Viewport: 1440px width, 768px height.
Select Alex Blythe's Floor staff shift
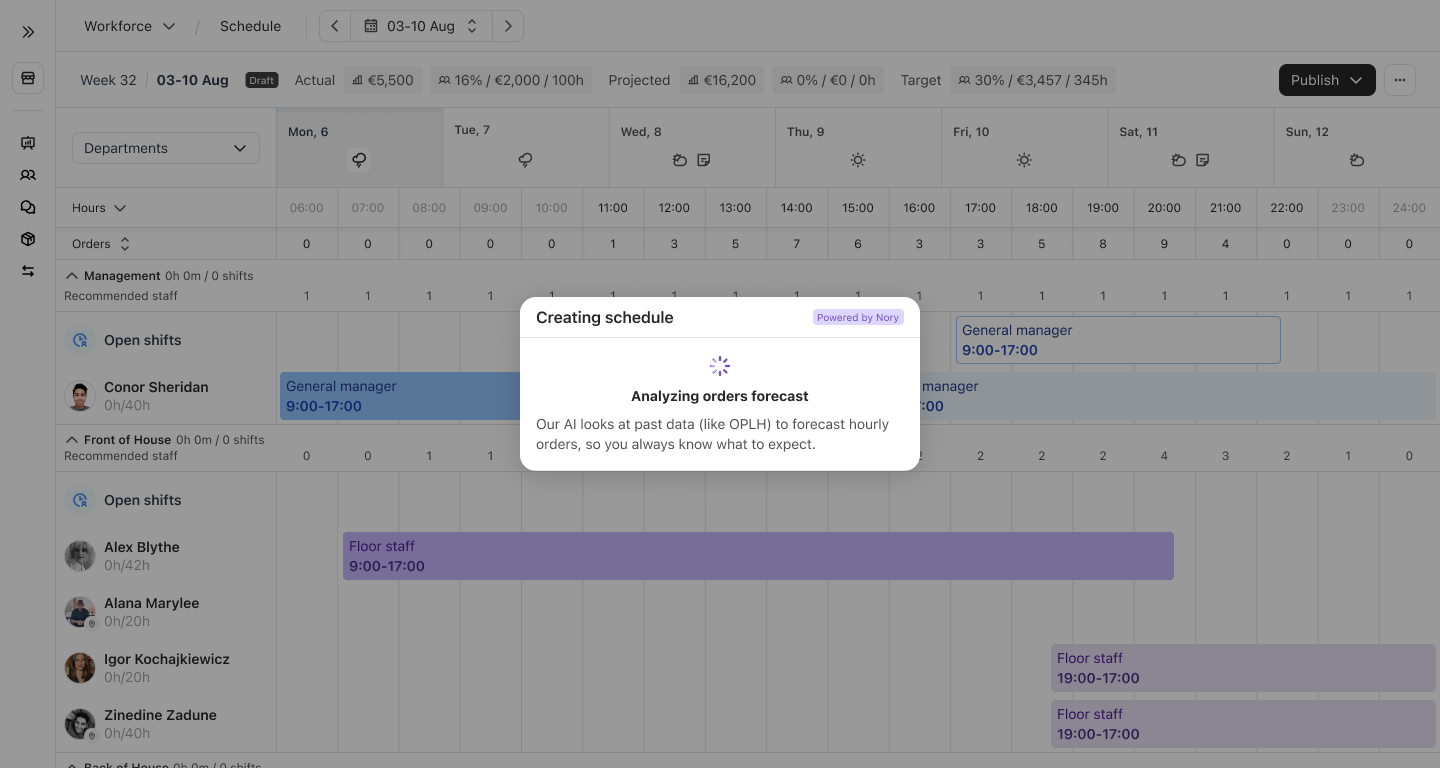pyautogui.click(x=757, y=556)
